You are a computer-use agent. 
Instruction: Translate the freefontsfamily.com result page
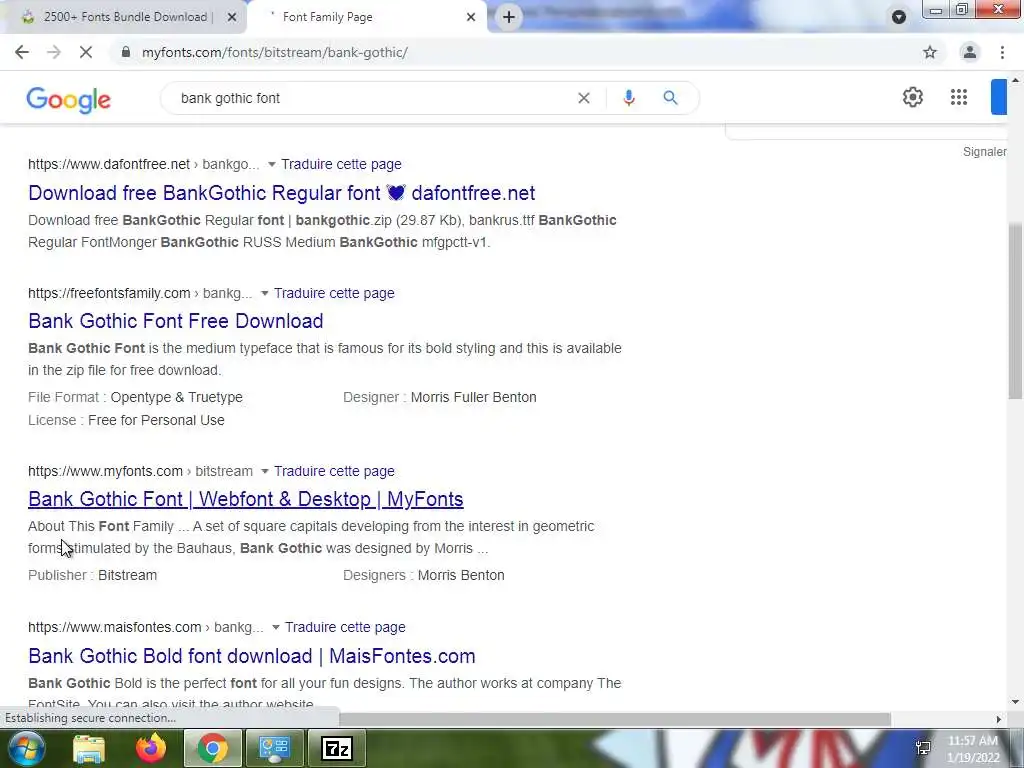click(x=334, y=293)
